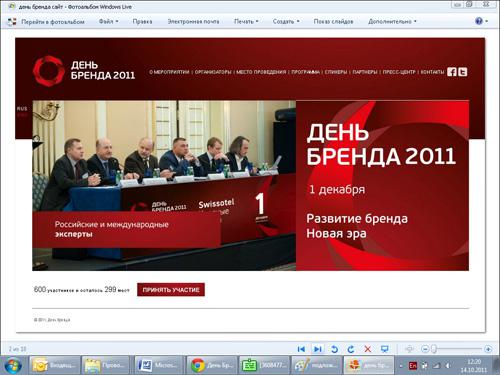Select Показ слайдов in toolbar
The height and width of the screenshot is (375, 500).
pos(333,21)
